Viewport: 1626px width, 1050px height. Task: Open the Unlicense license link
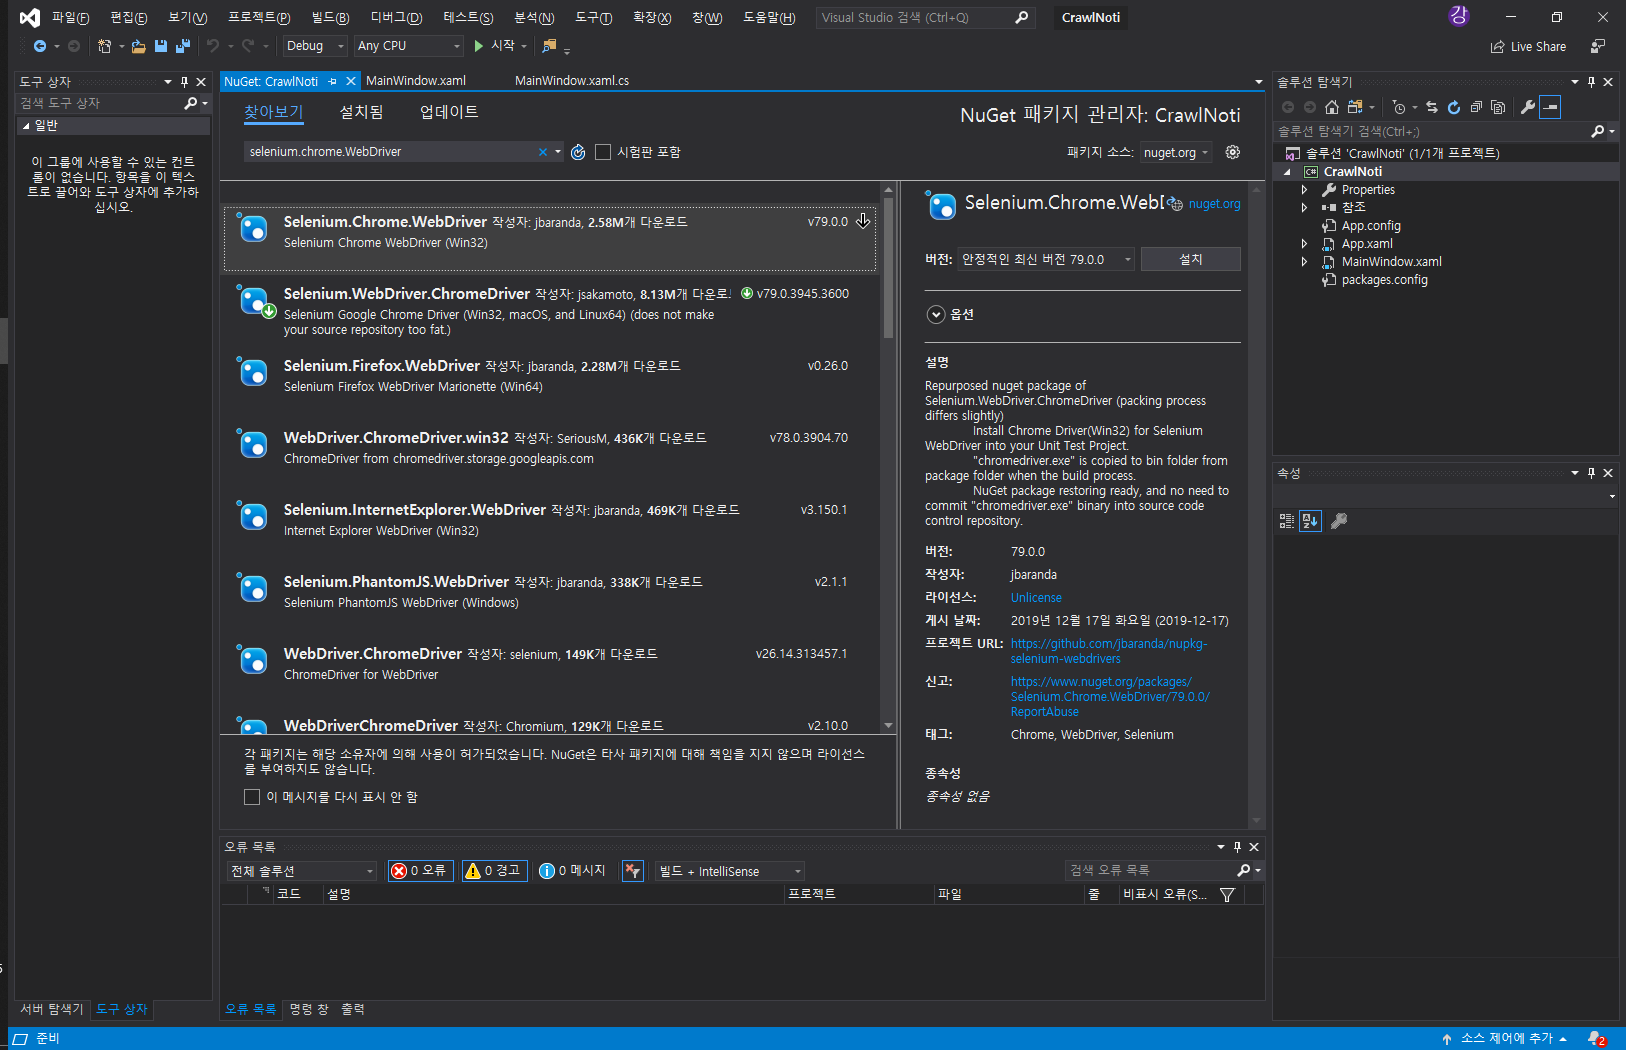(x=1036, y=598)
